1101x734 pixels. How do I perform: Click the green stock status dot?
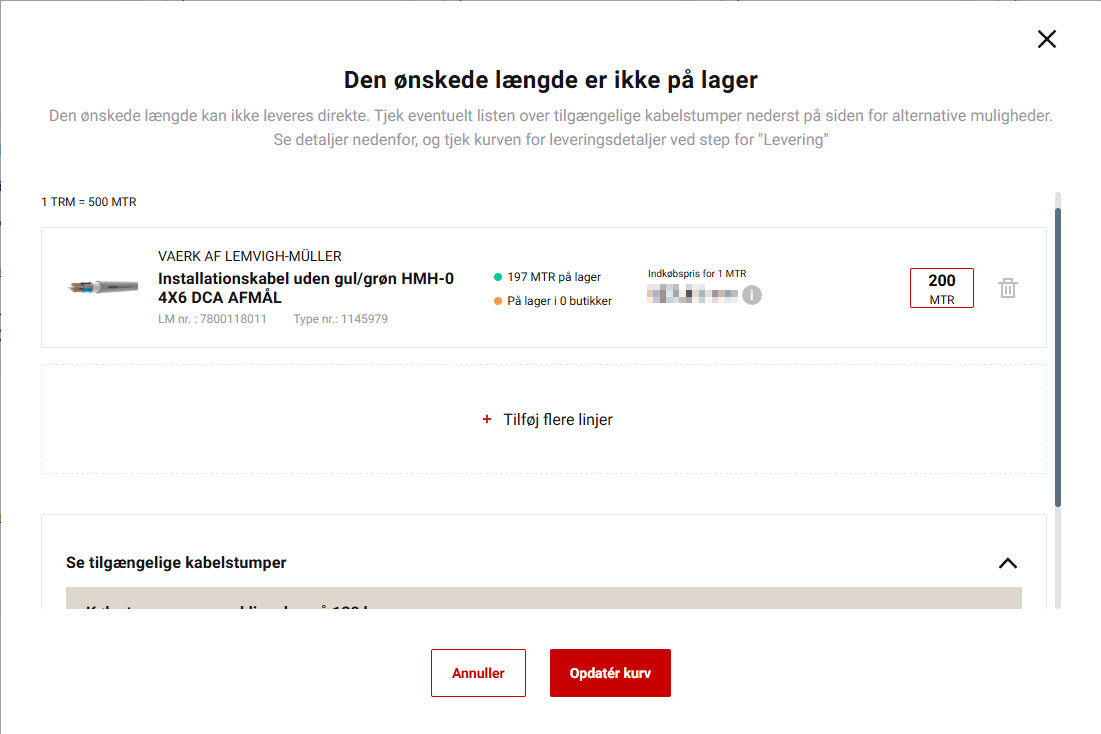498,277
